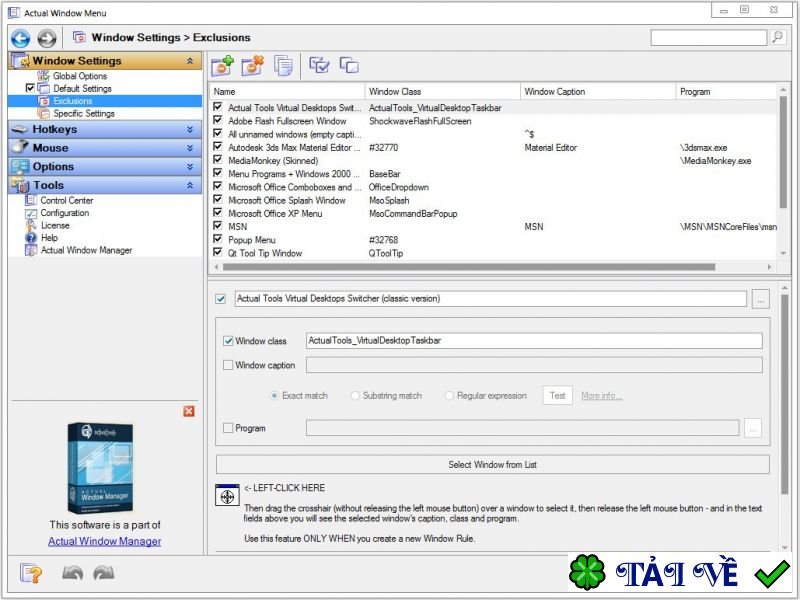Click the add new exclusion icon
Viewport: 800px width, 600px height.
[222, 65]
